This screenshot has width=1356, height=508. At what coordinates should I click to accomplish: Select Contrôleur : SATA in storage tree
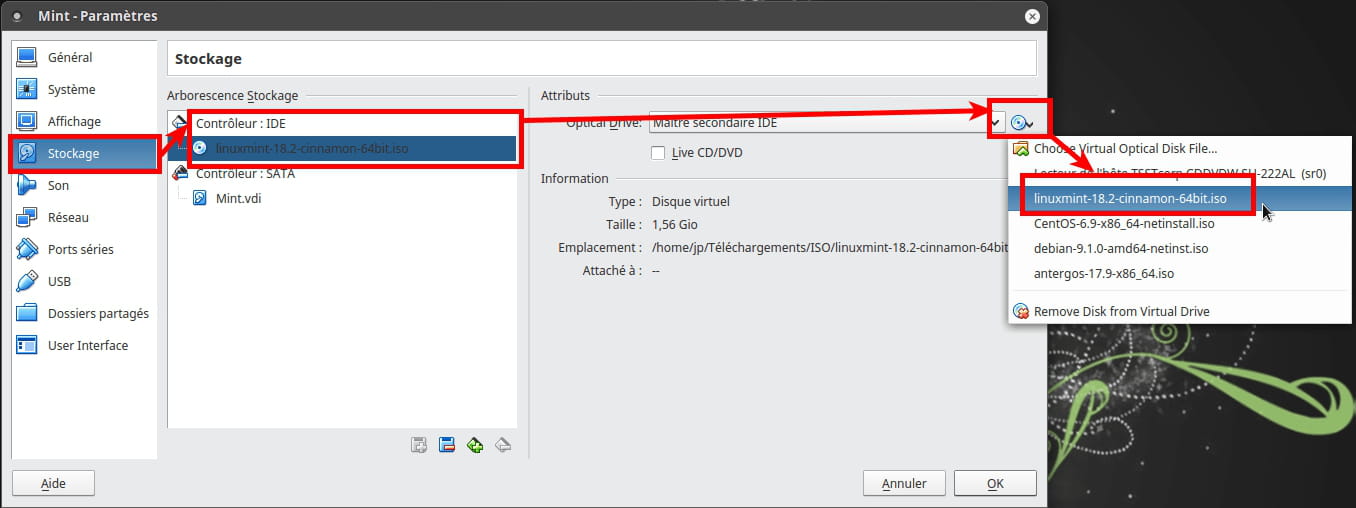tap(342, 173)
